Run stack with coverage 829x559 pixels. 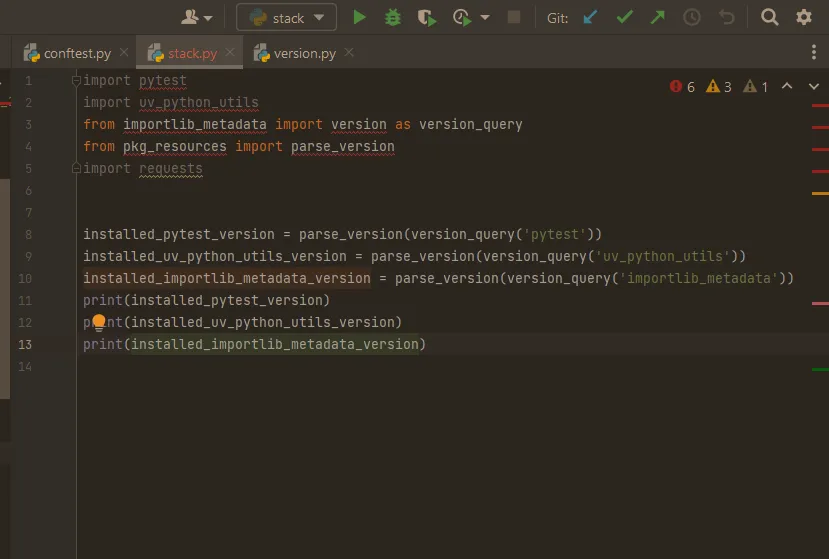426,18
